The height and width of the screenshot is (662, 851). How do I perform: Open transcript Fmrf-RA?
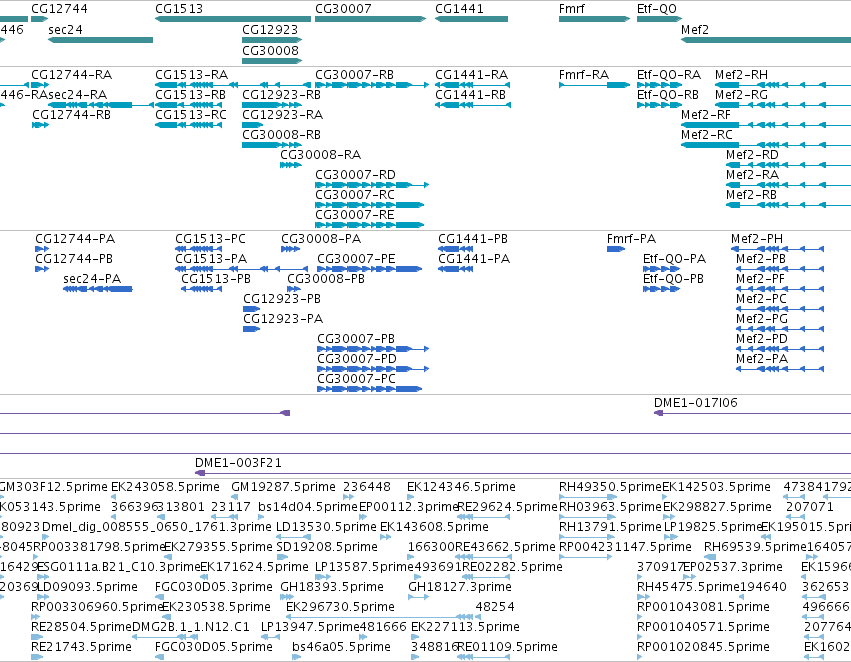(x=584, y=74)
